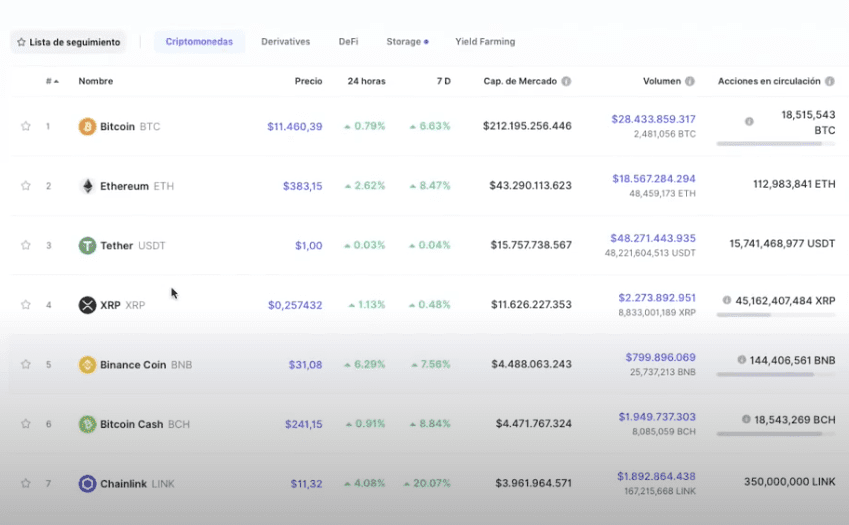This screenshot has width=849, height=525.
Task: Click info icon beside BNB circulating supply
Action: click(741, 359)
